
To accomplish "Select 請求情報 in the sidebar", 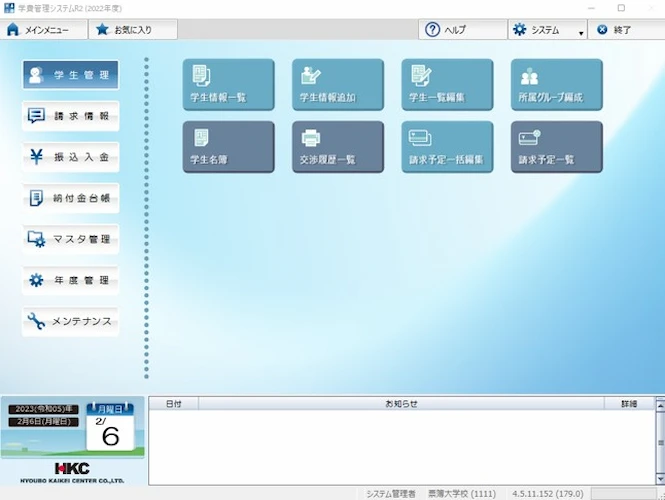I will (x=70, y=116).
